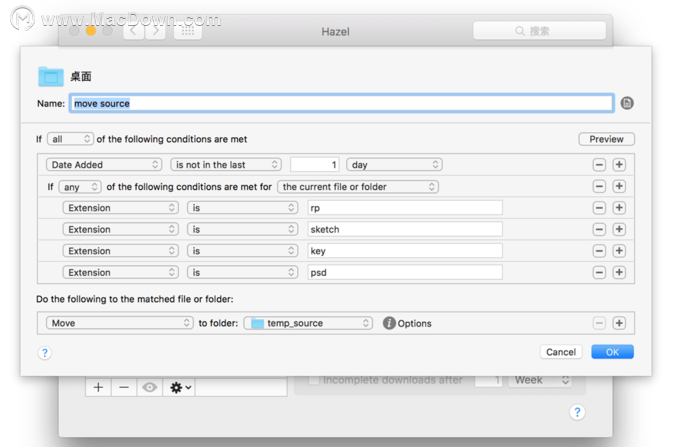Show all preferences grid button in Hazel toolbar
Image resolution: width=677 pixels, height=447 pixels.
click(x=188, y=31)
